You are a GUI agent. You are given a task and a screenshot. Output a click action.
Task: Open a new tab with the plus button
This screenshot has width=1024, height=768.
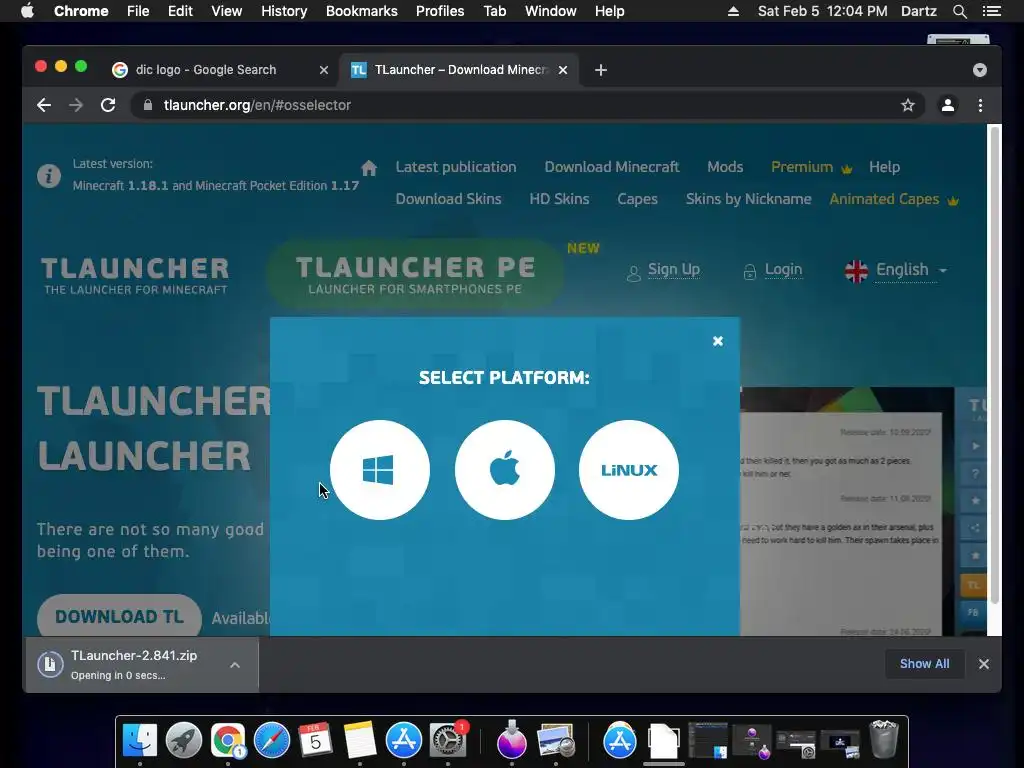tap(601, 70)
